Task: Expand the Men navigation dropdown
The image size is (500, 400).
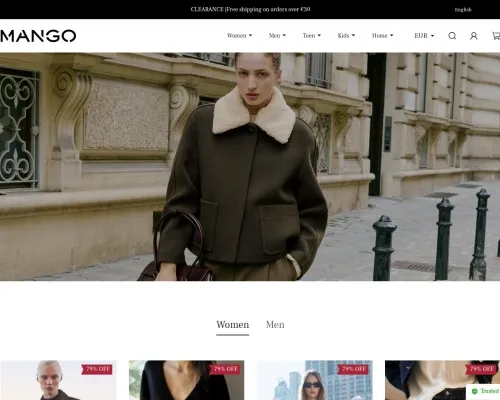Action: [x=277, y=36]
